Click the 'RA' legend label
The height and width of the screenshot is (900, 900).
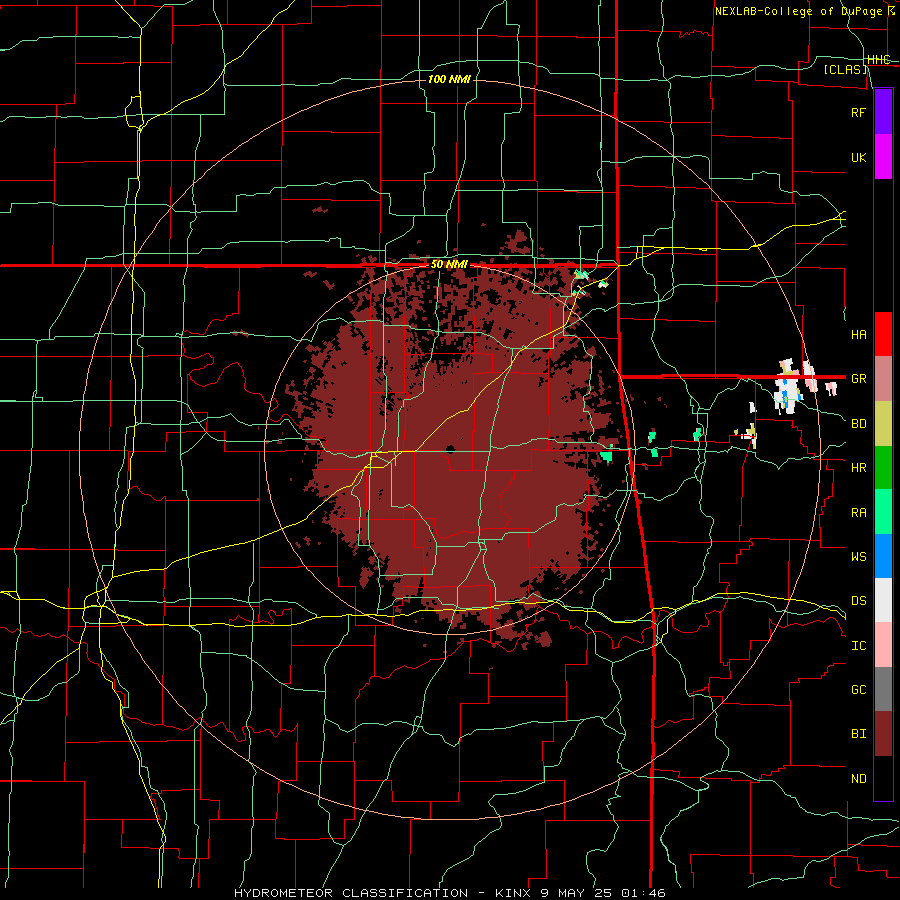tap(858, 513)
